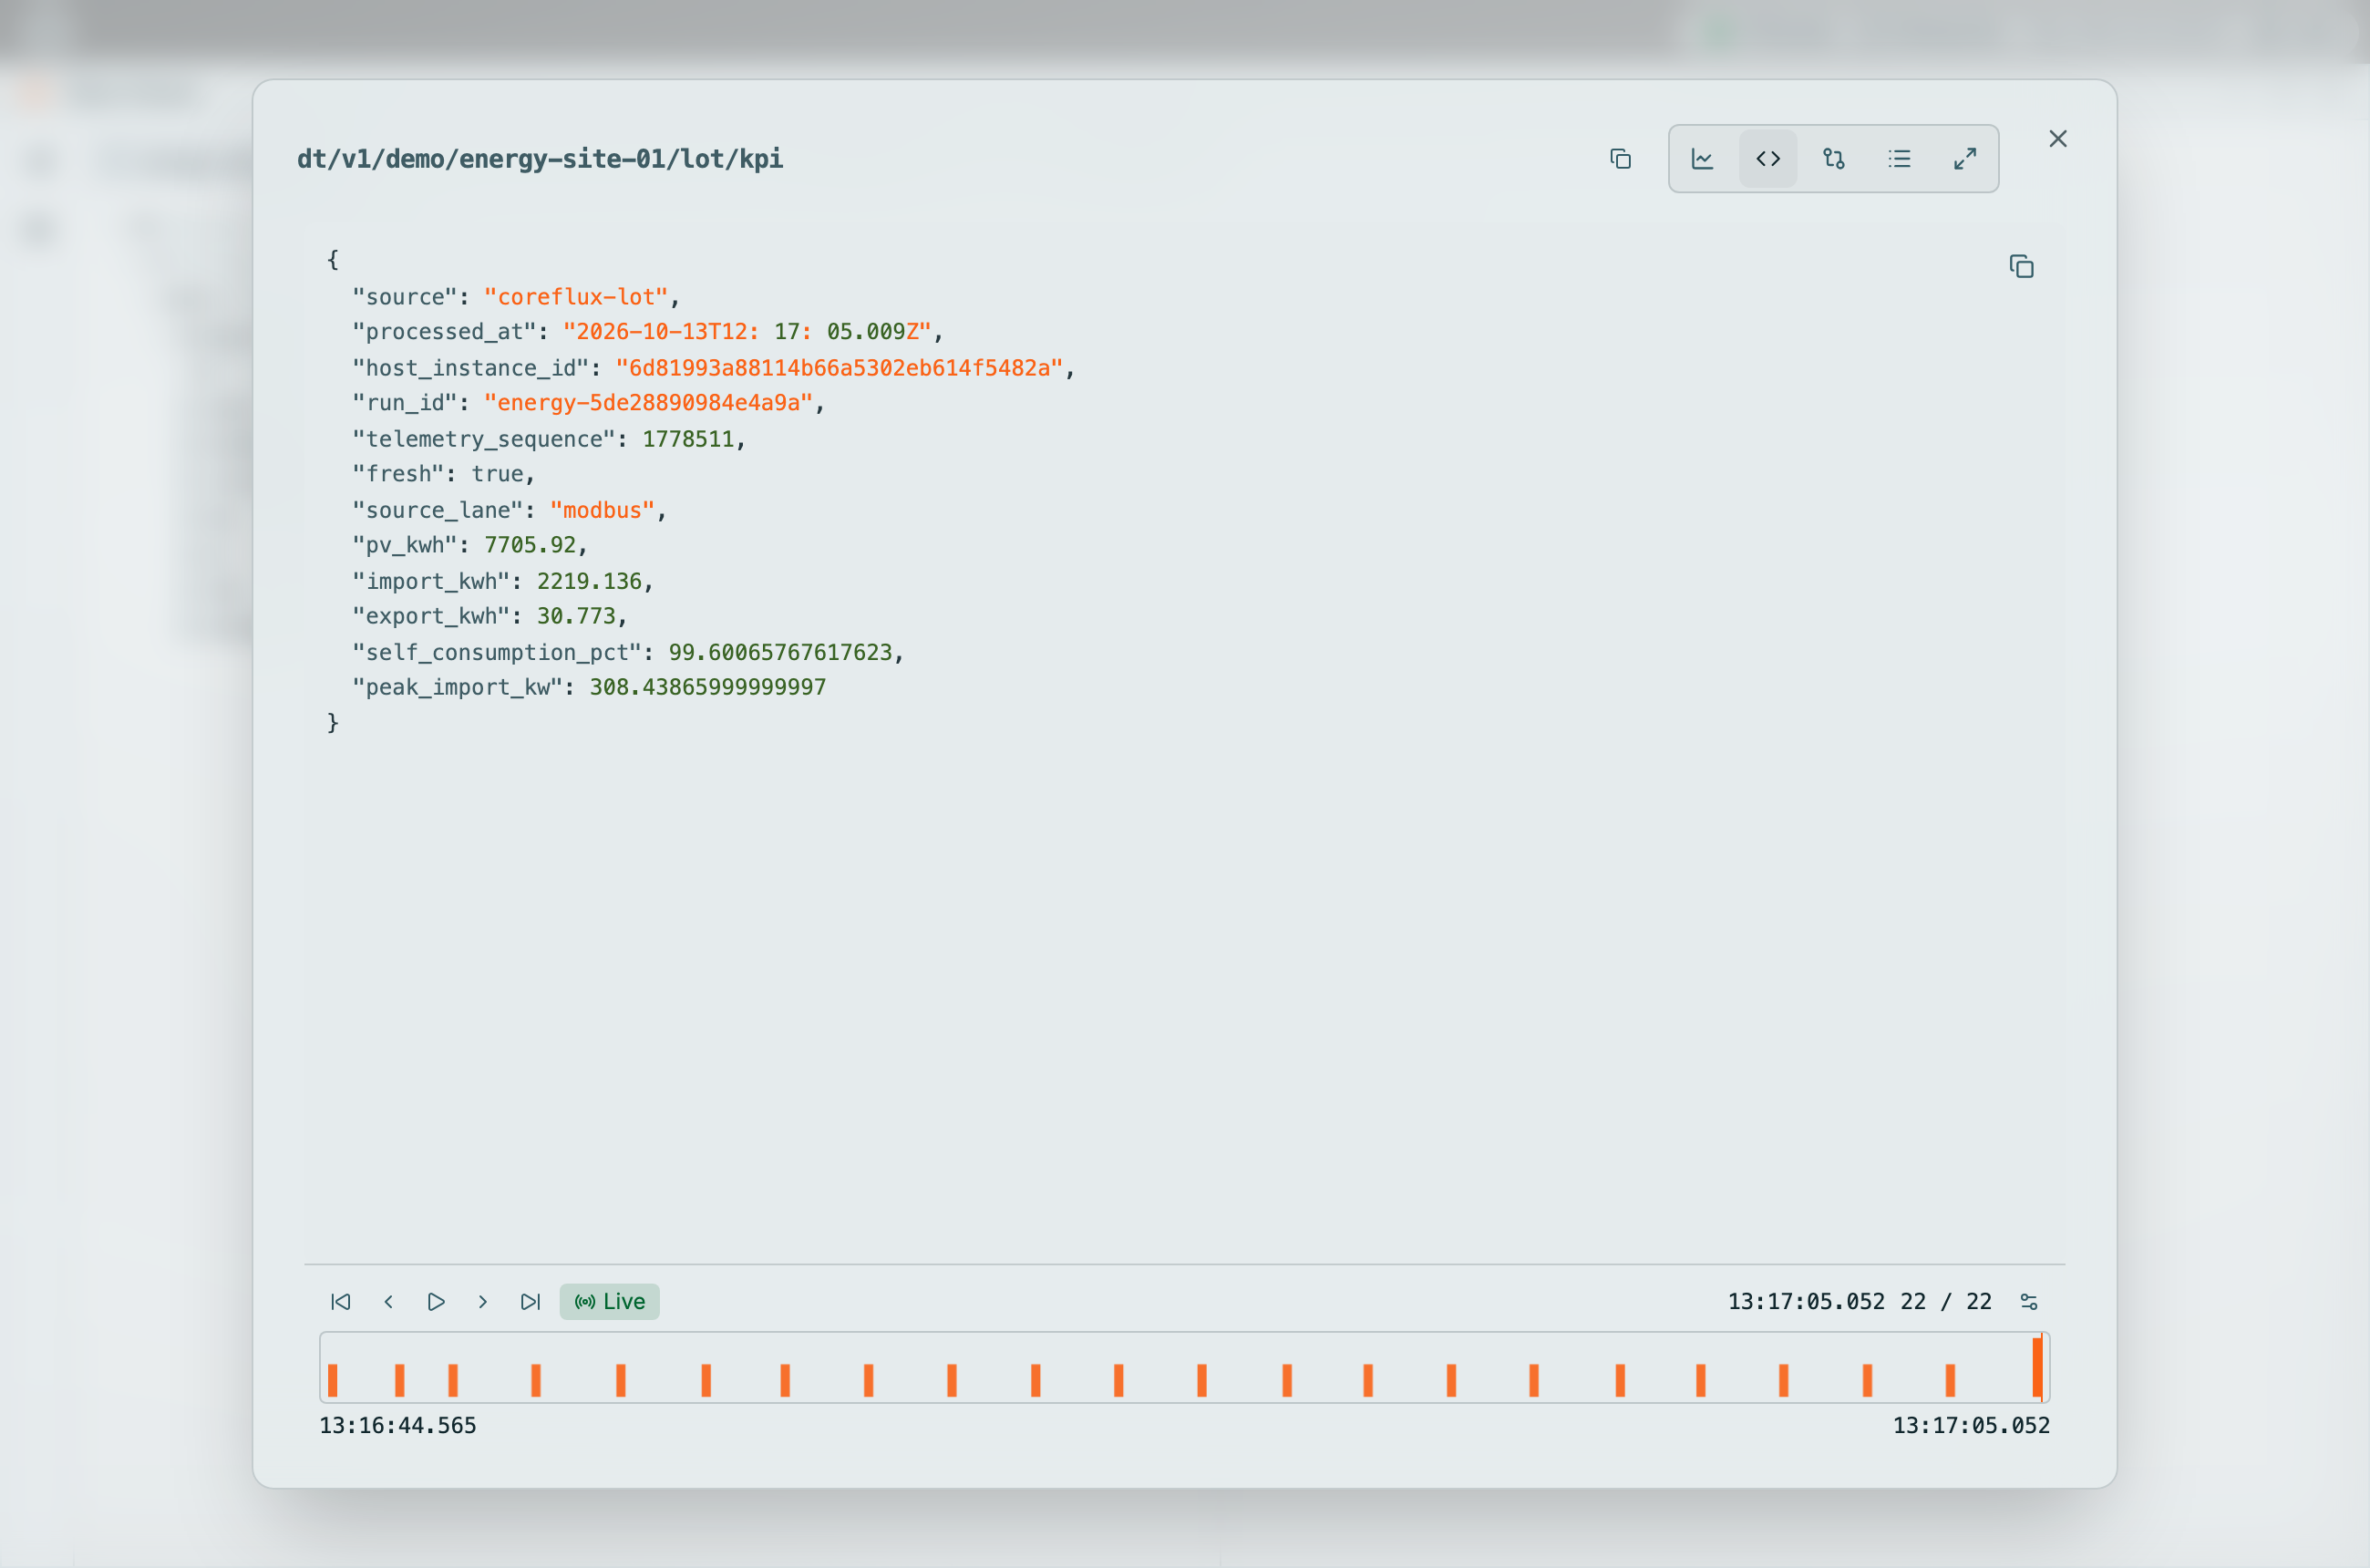Image resolution: width=2370 pixels, height=1568 pixels.
Task: Jump to the first message
Action: click(341, 1301)
